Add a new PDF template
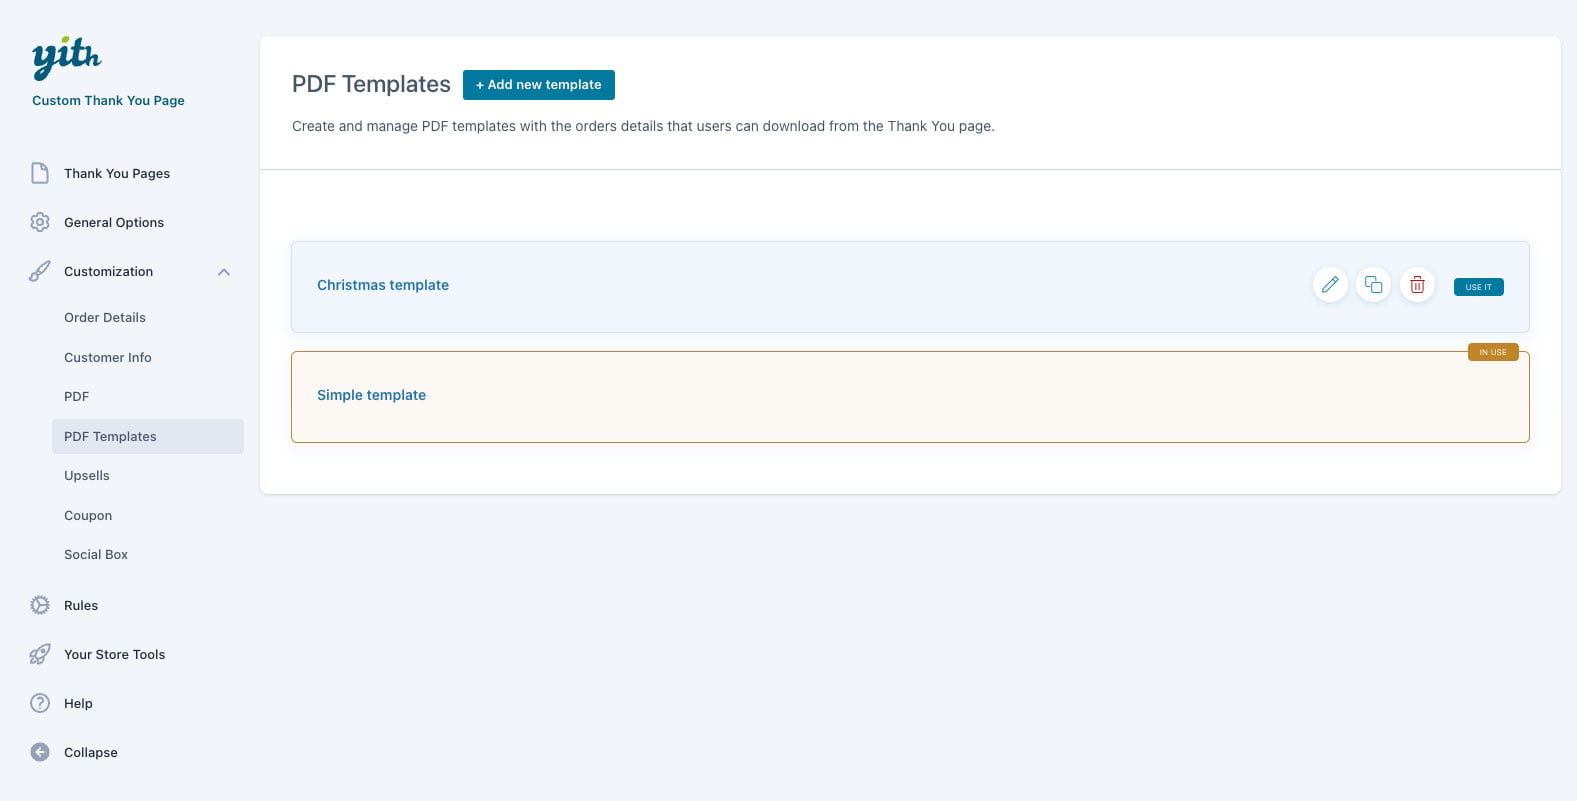 pyautogui.click(x=538, y=85)
